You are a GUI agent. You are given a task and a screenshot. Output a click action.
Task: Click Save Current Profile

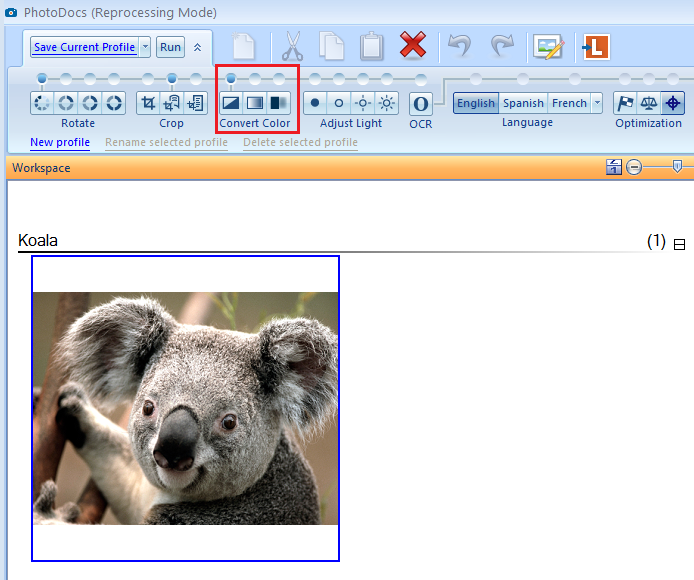84,47
